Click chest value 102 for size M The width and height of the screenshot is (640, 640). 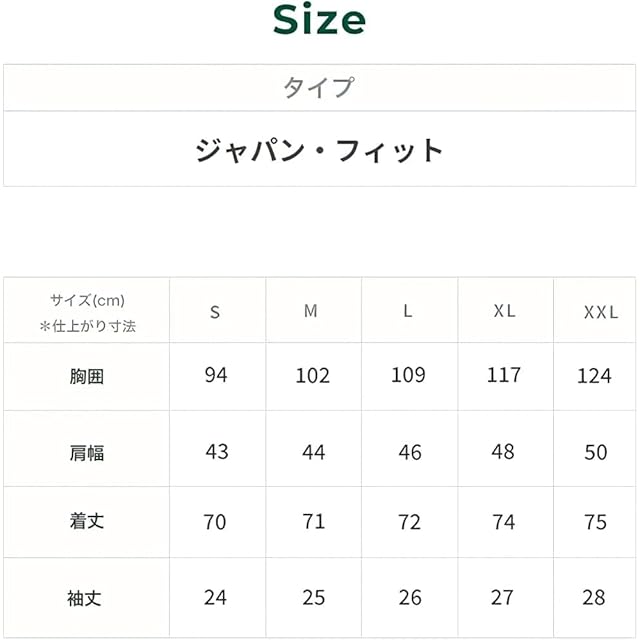click(x=312, y=376)
